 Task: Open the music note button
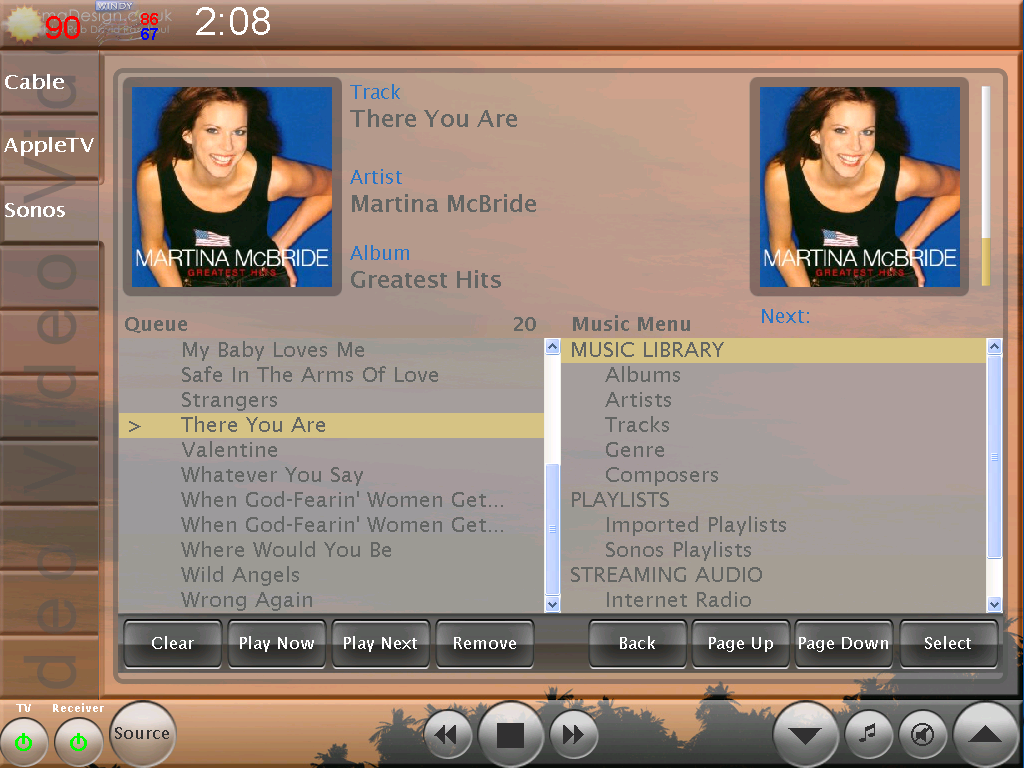[x=868, y=735]
